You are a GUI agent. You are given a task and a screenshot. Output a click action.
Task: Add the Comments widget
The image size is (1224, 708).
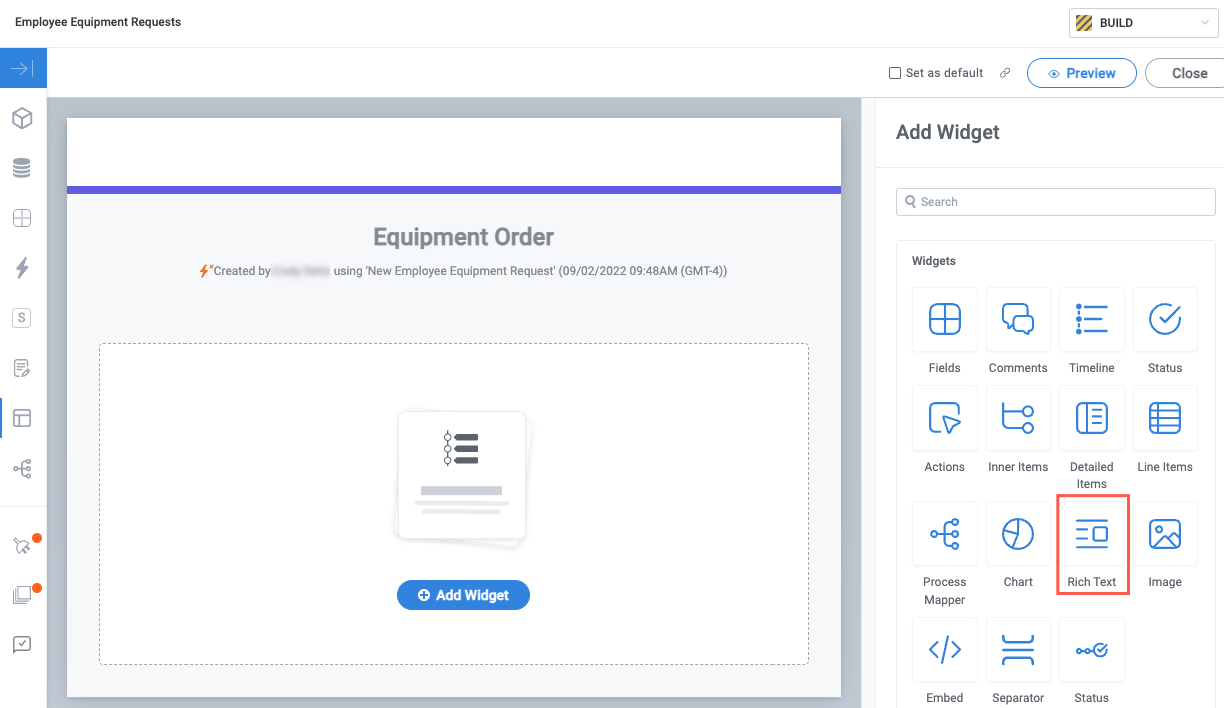click(1018, 320)
